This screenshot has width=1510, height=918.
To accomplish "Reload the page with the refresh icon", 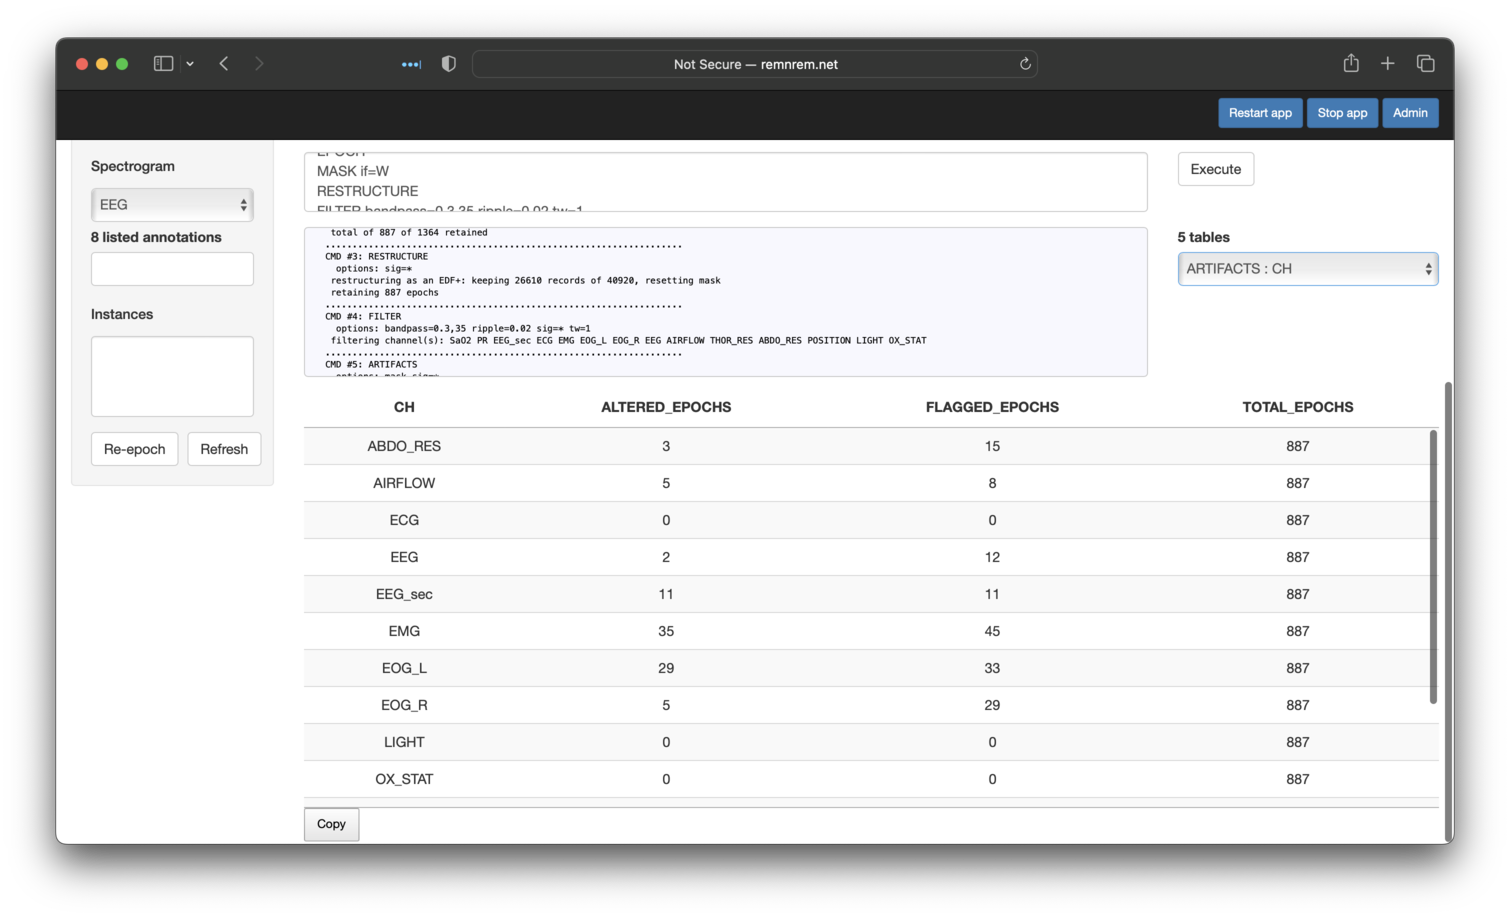I will [x=1025, y=64].
